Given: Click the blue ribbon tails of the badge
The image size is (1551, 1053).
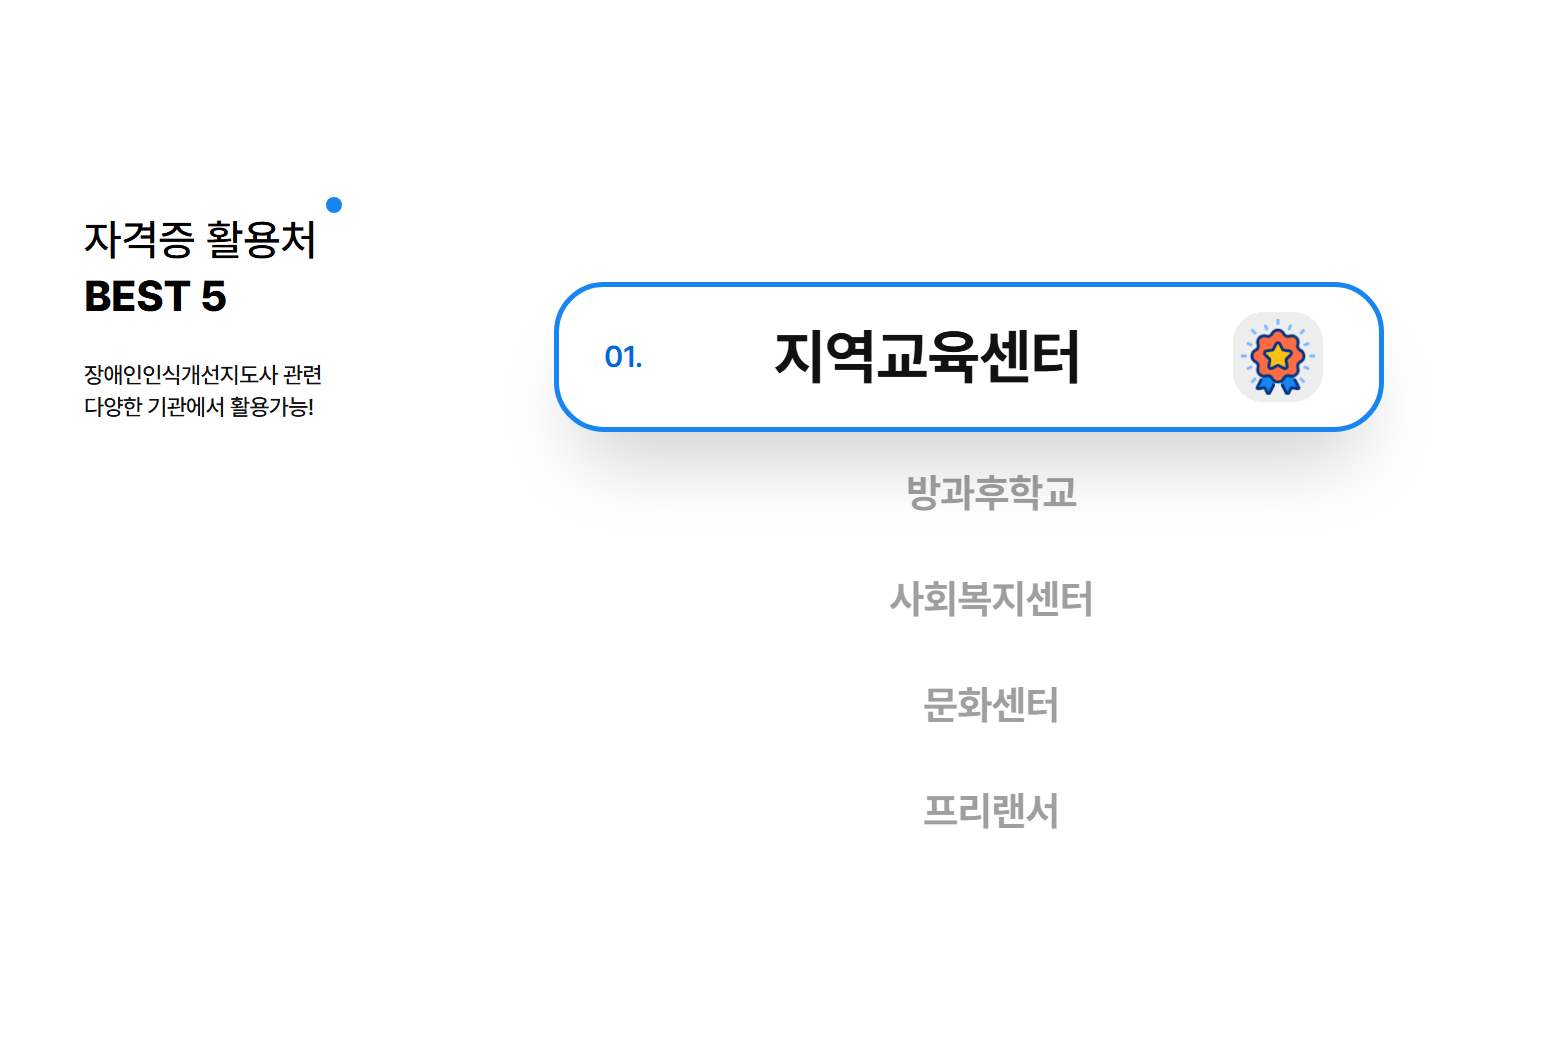Looking at the screenshot, I should [x=1277, y=384].
